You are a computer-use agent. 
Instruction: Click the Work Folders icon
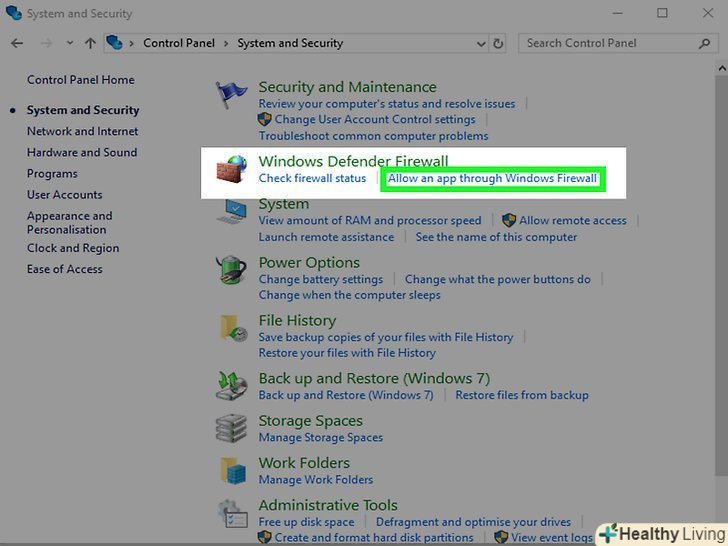(233, 470)
